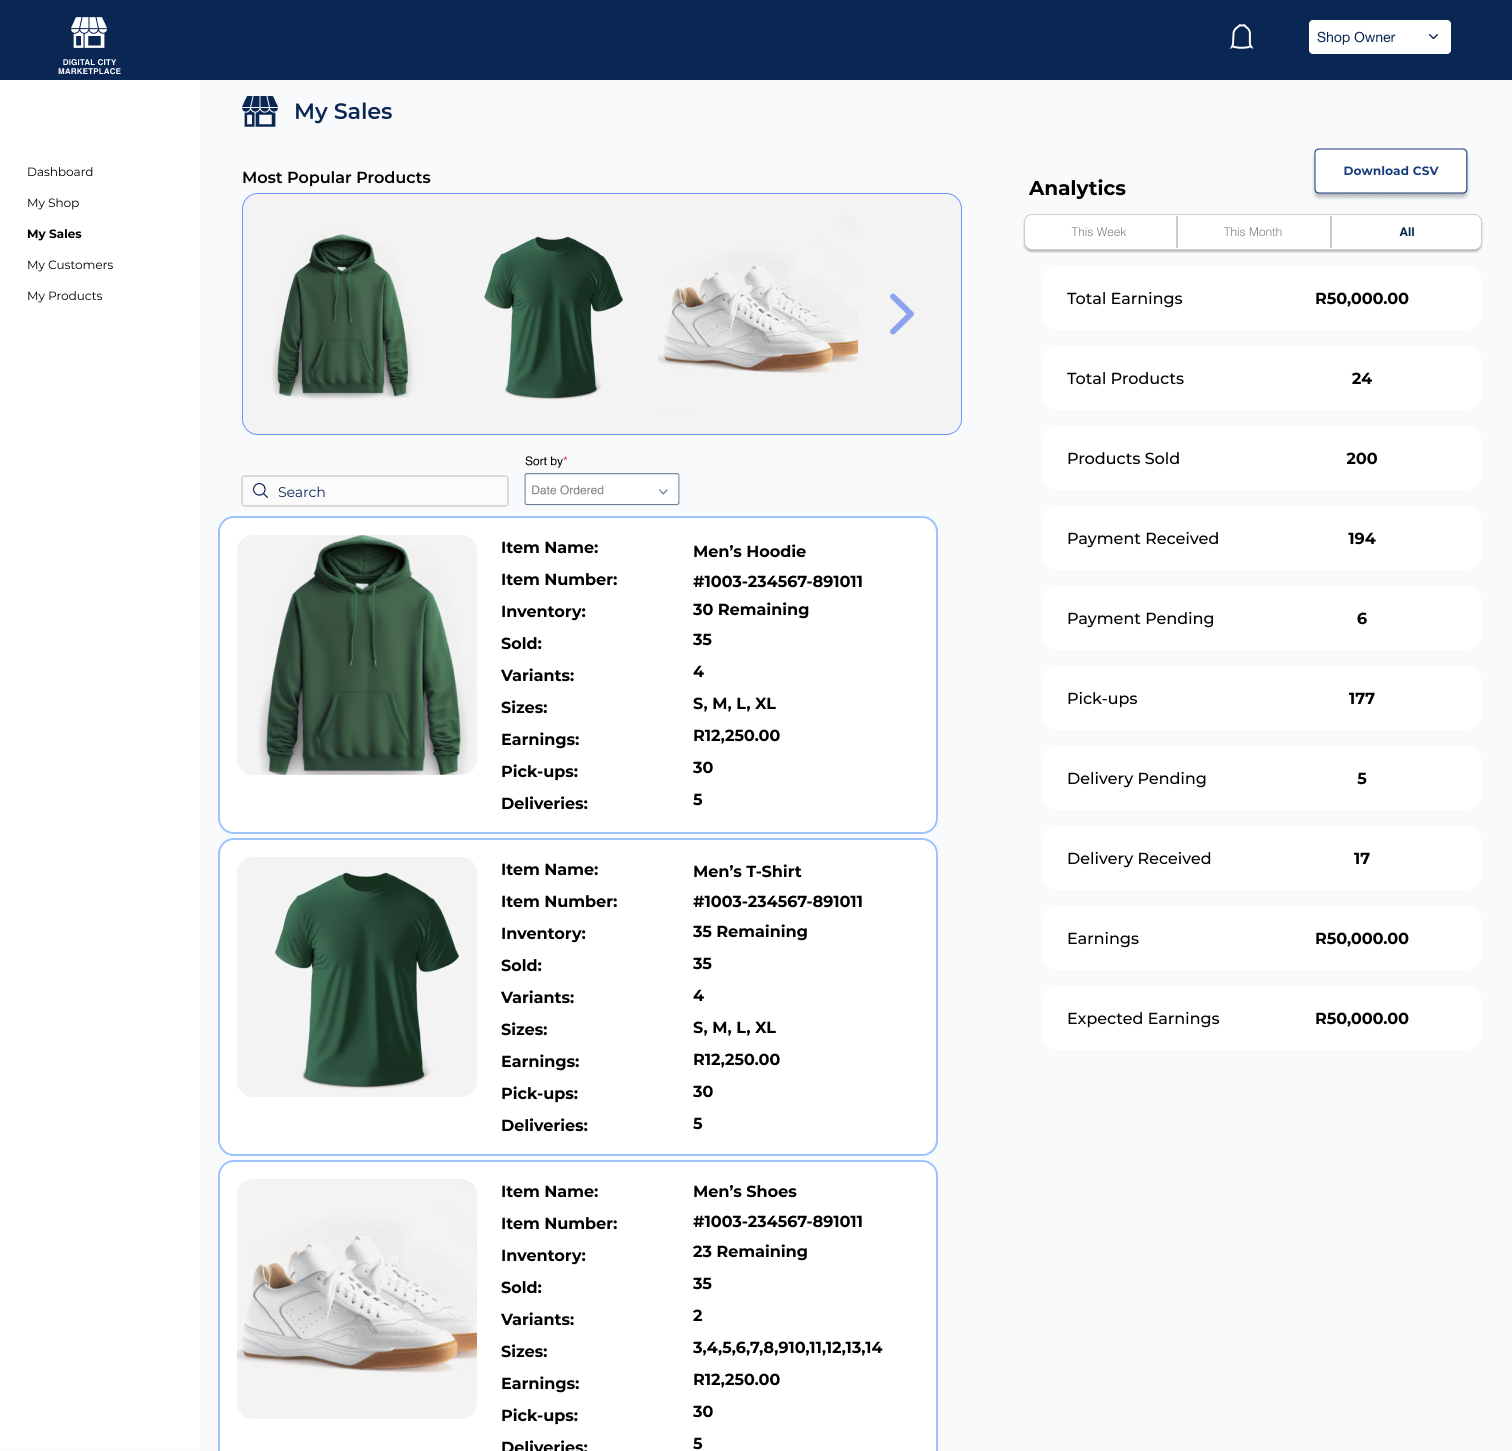Go to Dashboard in sidebar
The height and width of the screenshot is (1451, 1512).
[x=60, y=172]
